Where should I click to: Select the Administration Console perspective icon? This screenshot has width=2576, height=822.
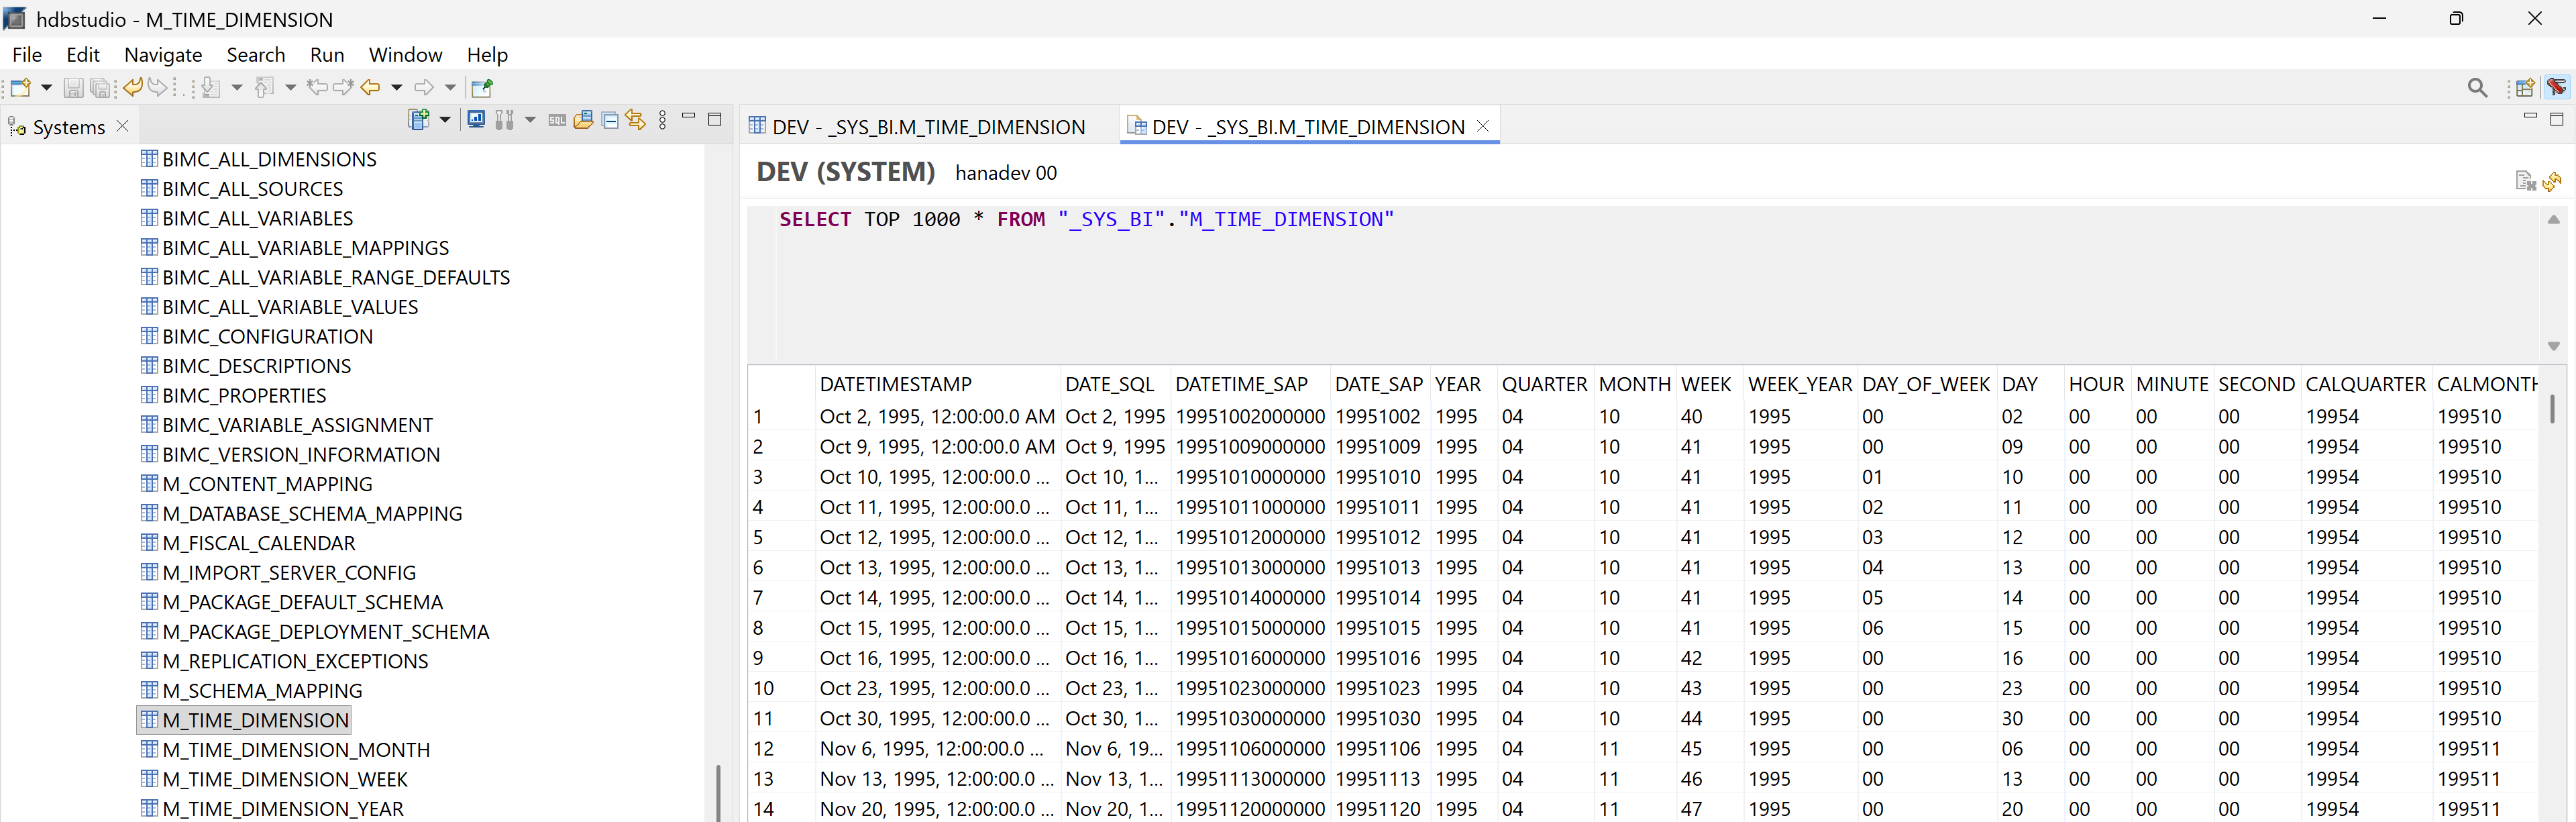2556,88
